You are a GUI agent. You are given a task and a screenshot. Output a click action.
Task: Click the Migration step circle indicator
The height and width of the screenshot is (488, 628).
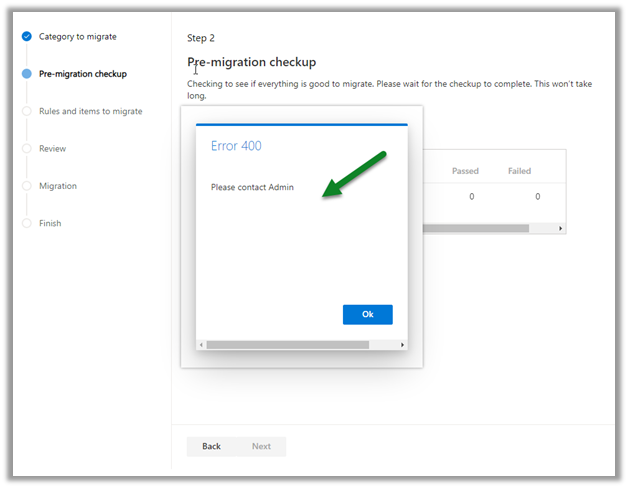[27, 186]
